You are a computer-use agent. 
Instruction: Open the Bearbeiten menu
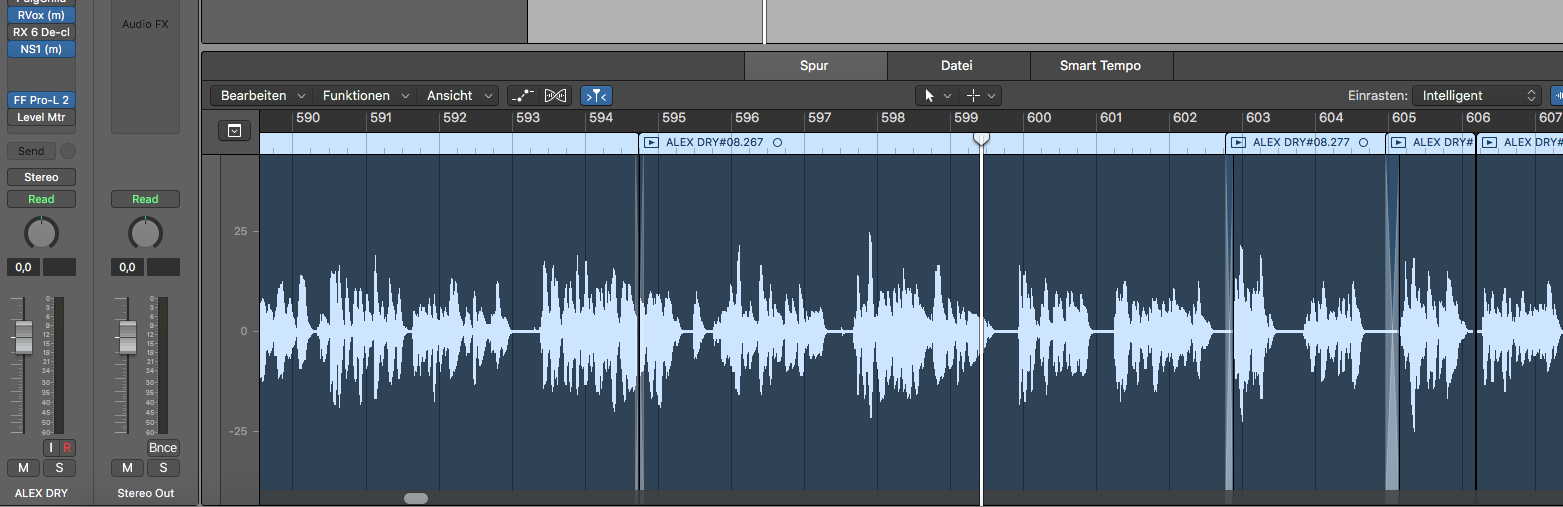[262, 96]
